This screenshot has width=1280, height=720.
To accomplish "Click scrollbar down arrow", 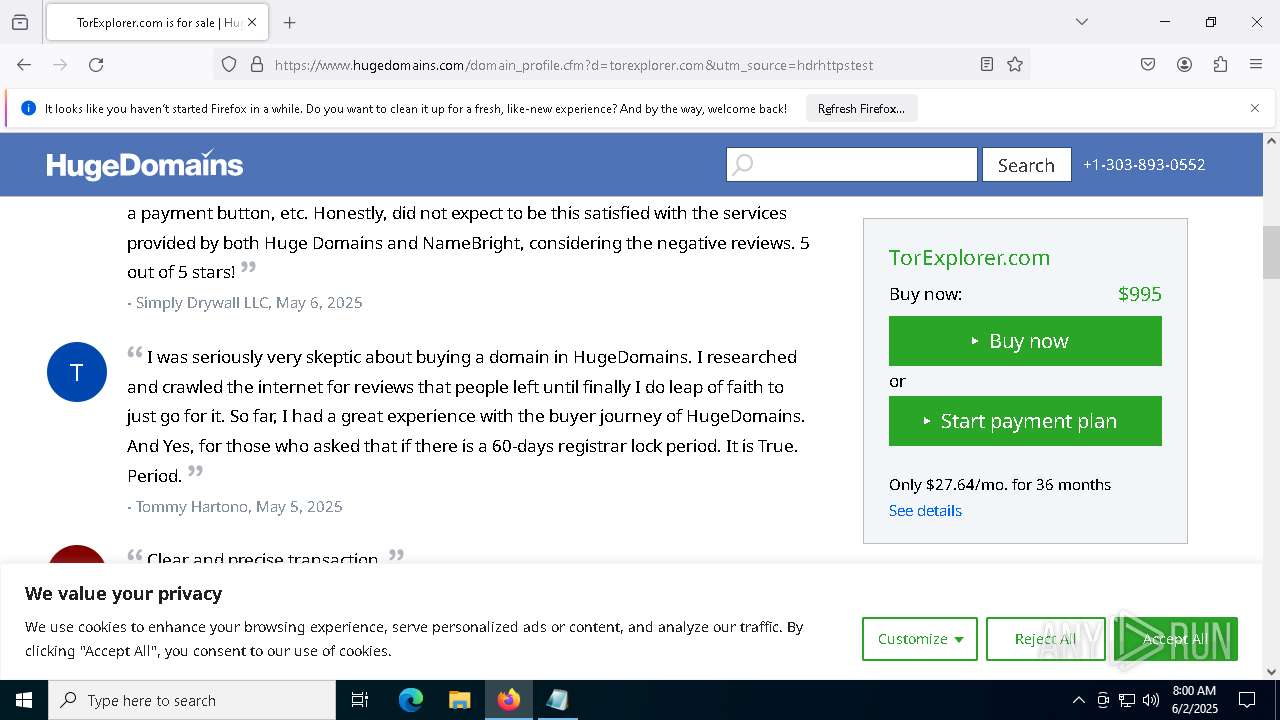I will pos(1271,672).
